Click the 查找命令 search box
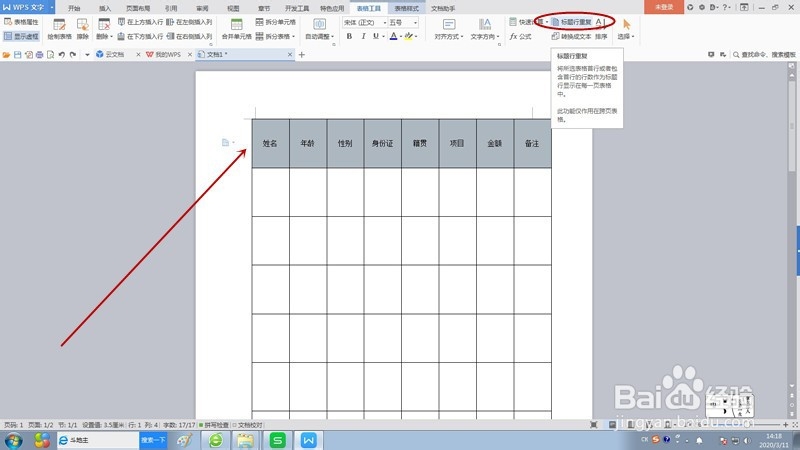800x450 pixels. pyautogui.click(x=764, y=55)
